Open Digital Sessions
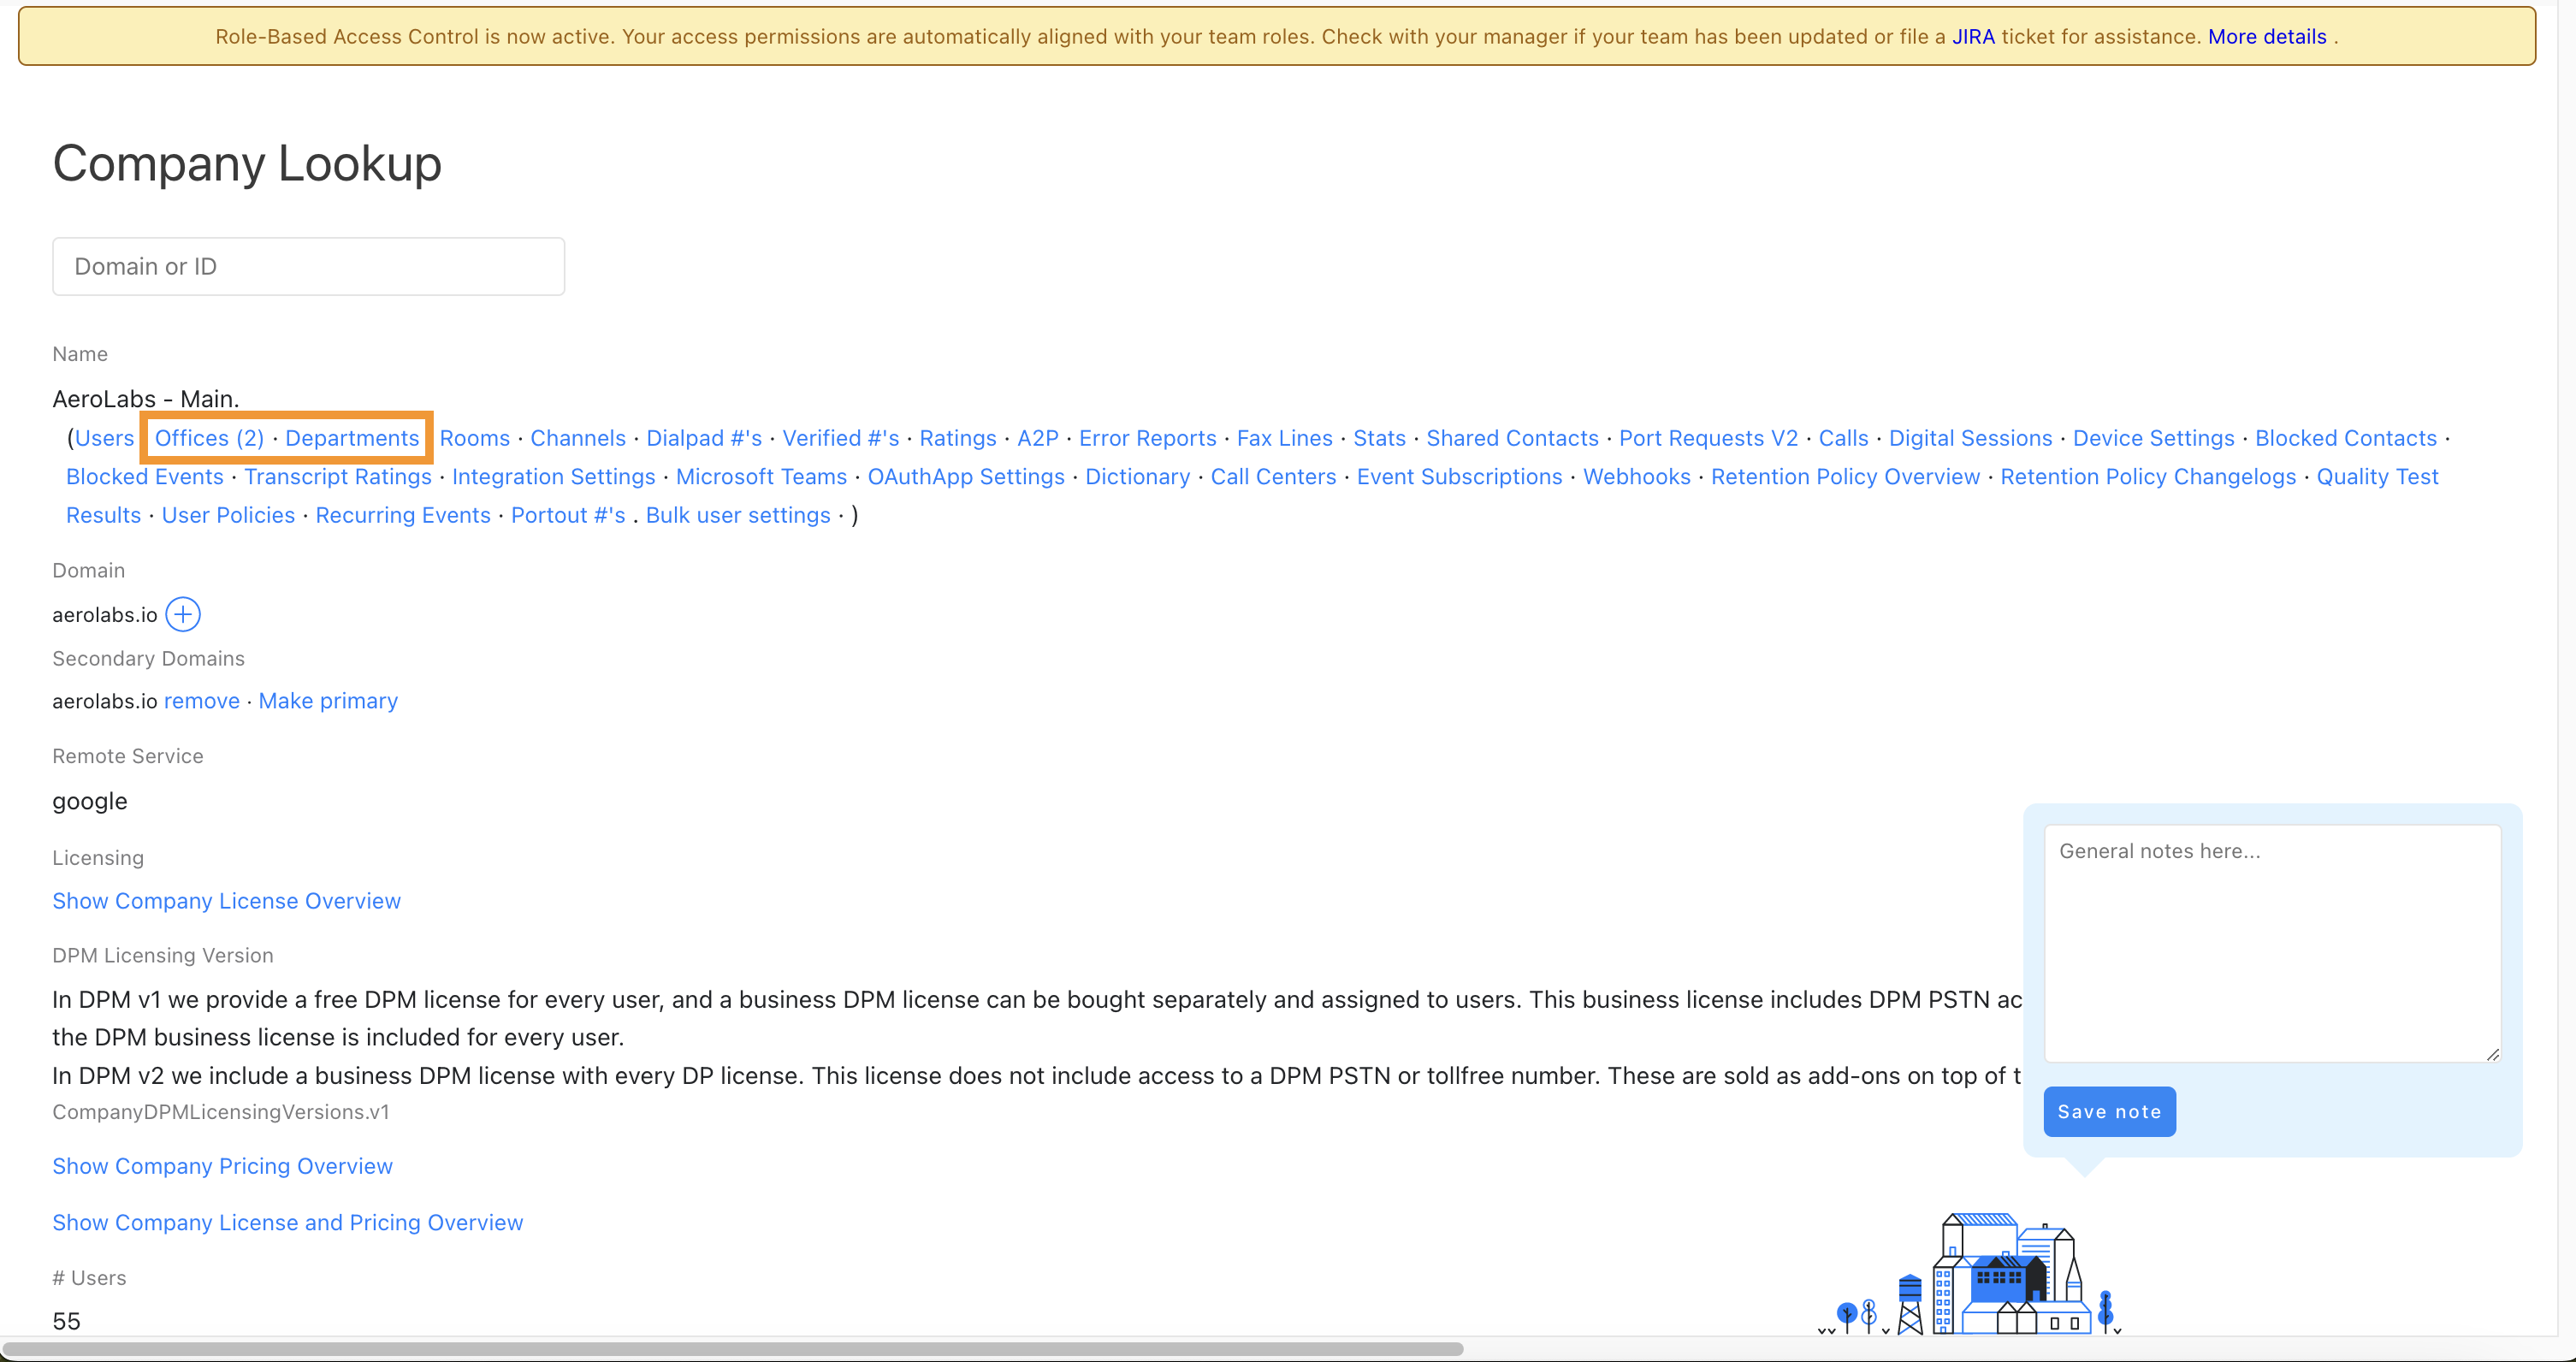The height and width of the screenshot is (1362, 2576). 1971,438
